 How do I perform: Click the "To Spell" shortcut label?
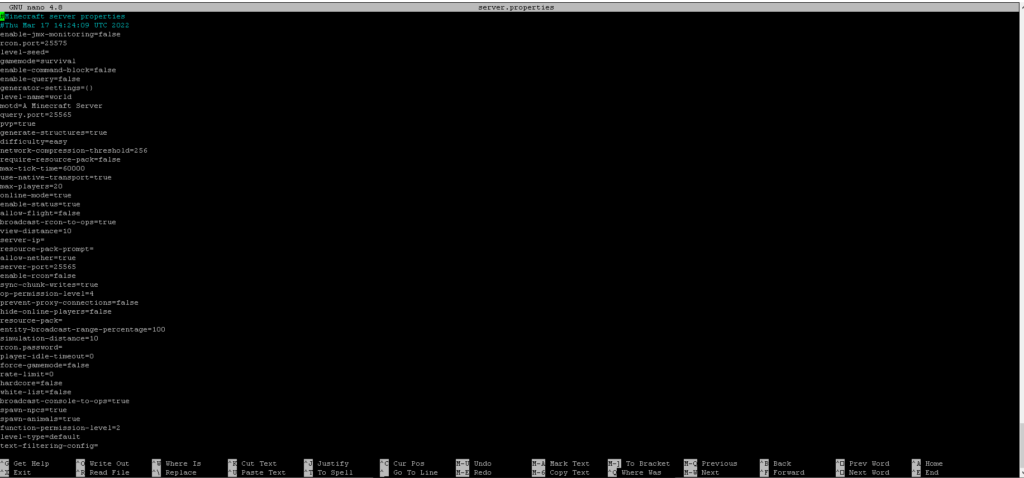pyautogui.click(x=335, y=473)
